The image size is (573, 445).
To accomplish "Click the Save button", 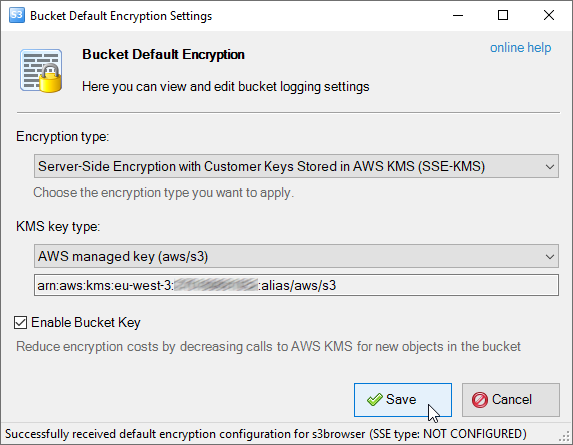I will 403,400.
